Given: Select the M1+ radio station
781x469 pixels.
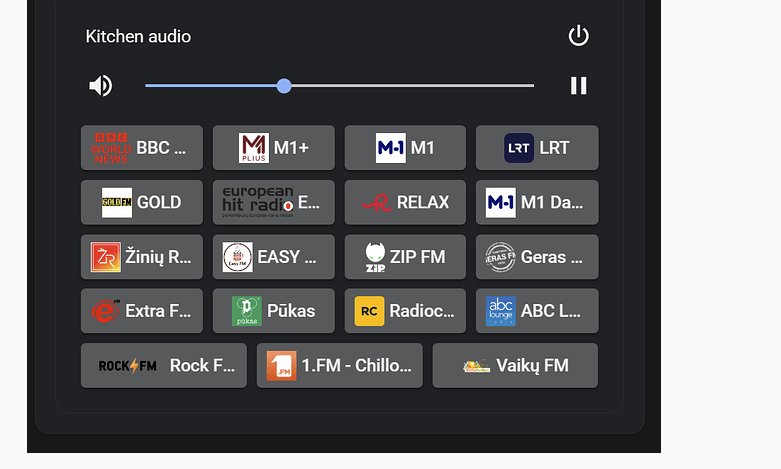Looking at the screenshot, I should [x=273, y=148].
